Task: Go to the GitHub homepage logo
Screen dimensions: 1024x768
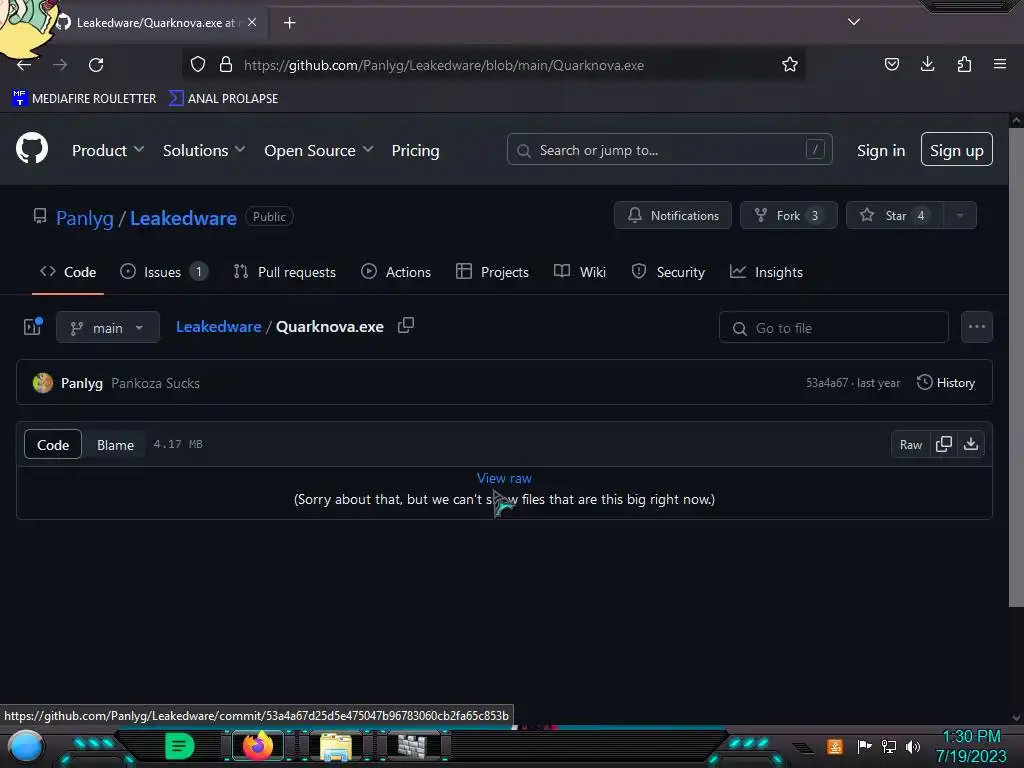Action: (32, 148)
